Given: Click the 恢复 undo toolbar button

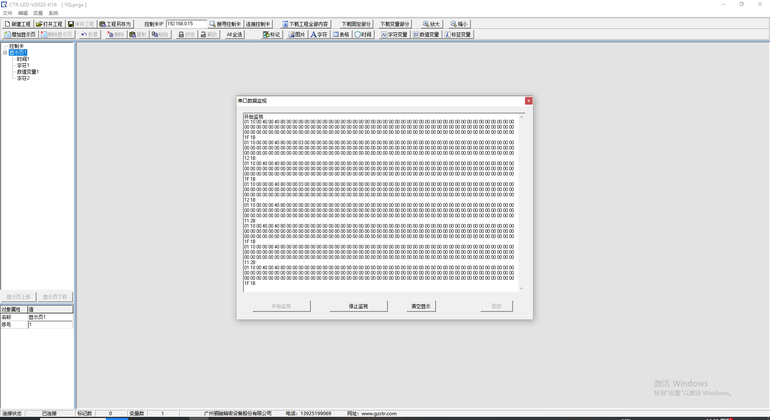Looking at the screenshot, I should coord(89,34).
